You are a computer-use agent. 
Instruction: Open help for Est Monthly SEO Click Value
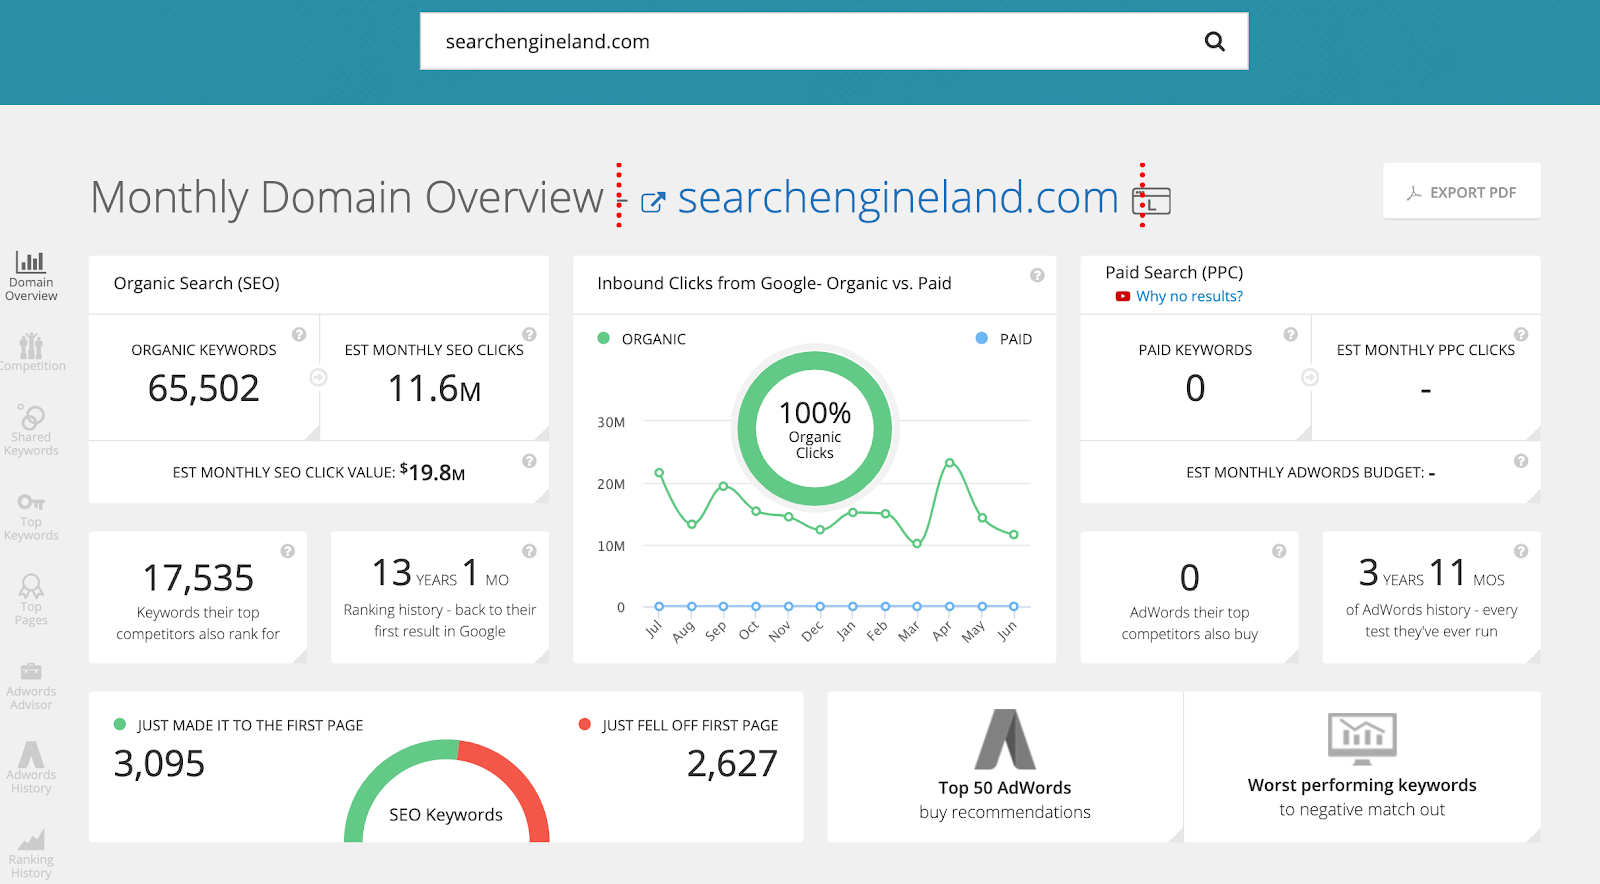pos(529,461)
